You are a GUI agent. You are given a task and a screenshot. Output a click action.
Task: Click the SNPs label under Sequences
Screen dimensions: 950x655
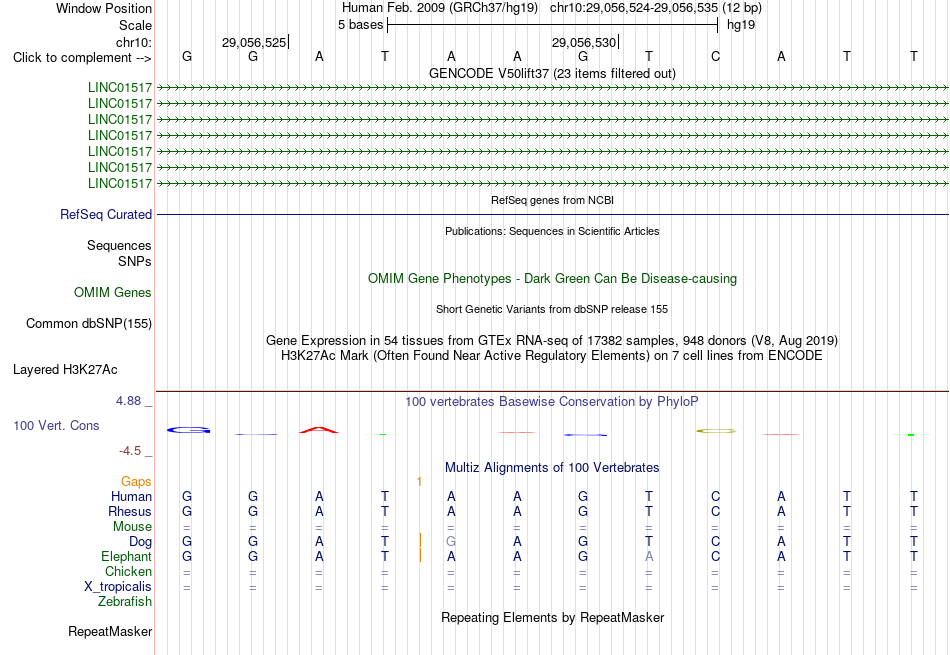point(135,261)
